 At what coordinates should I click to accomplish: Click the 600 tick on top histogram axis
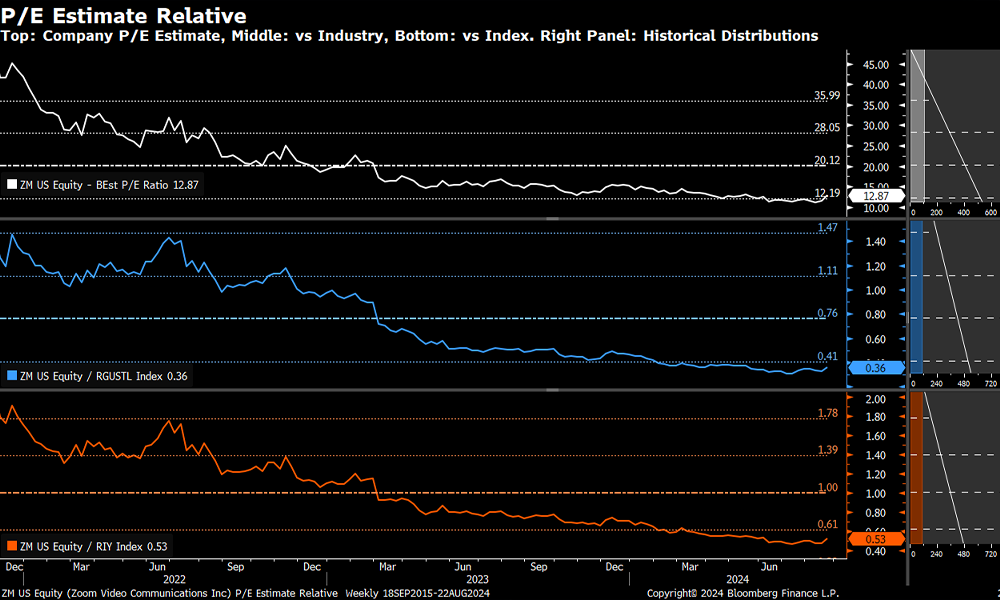point(990,213)
